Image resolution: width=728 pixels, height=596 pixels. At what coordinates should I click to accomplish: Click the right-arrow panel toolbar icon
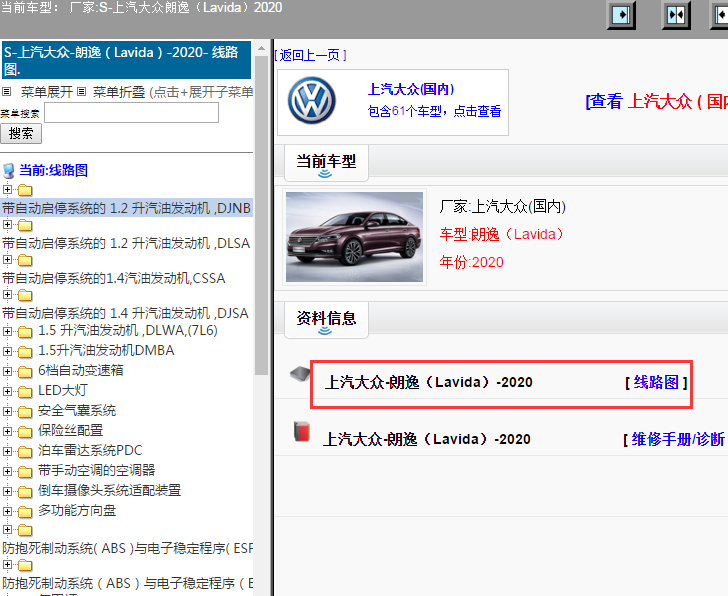pos(621,15)
